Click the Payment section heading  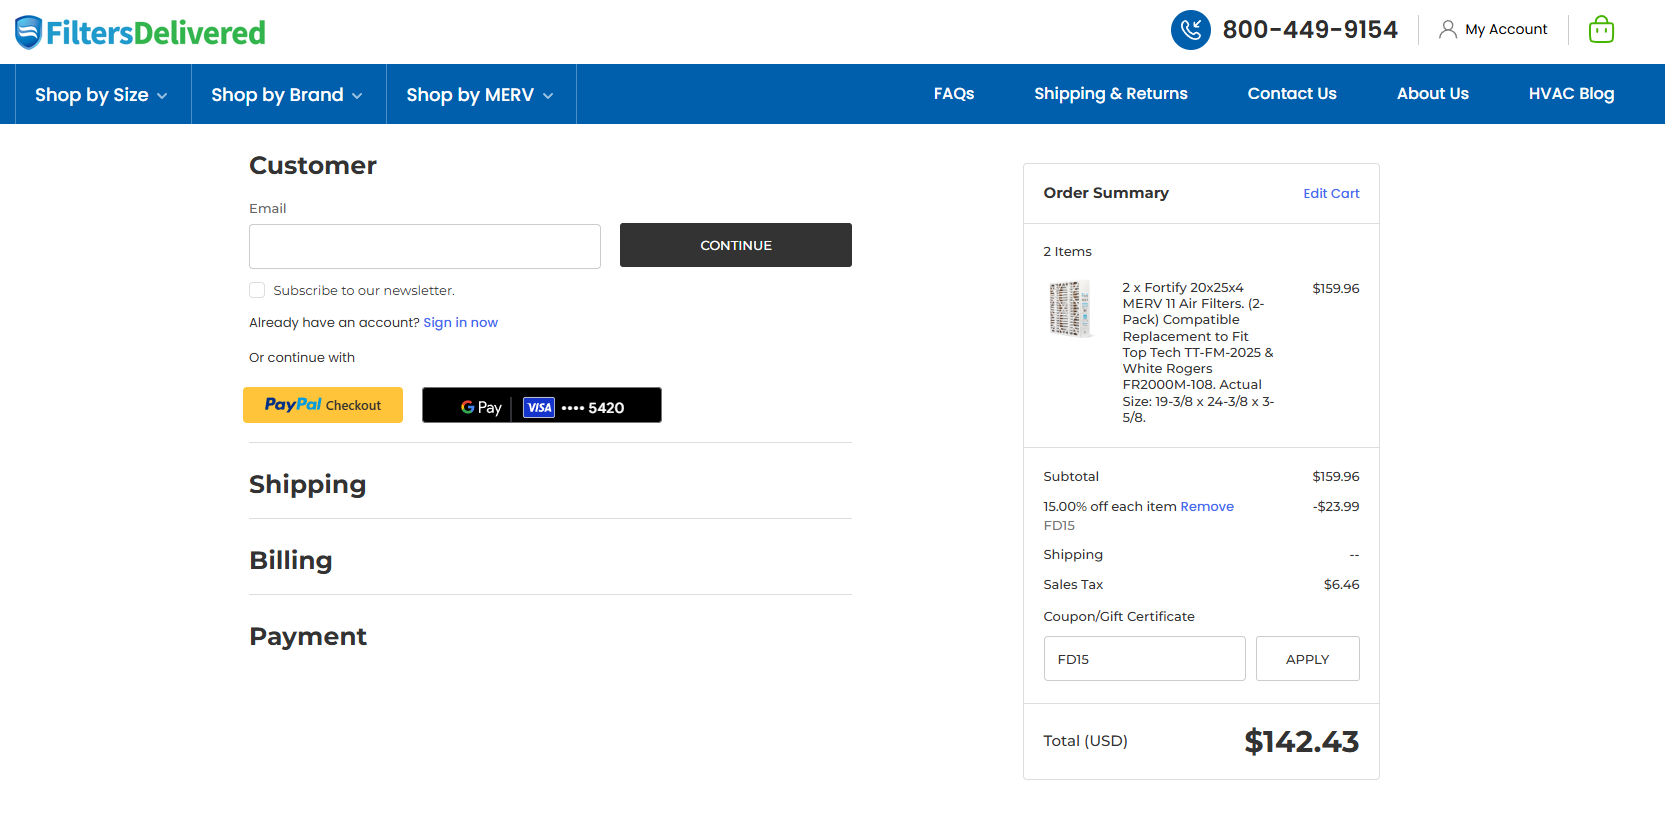308,636
